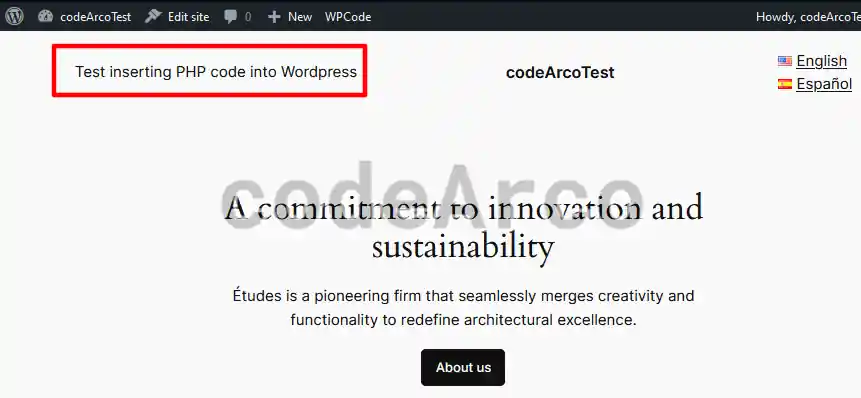Open the WPCode admin bar menu

click(348, 17)
